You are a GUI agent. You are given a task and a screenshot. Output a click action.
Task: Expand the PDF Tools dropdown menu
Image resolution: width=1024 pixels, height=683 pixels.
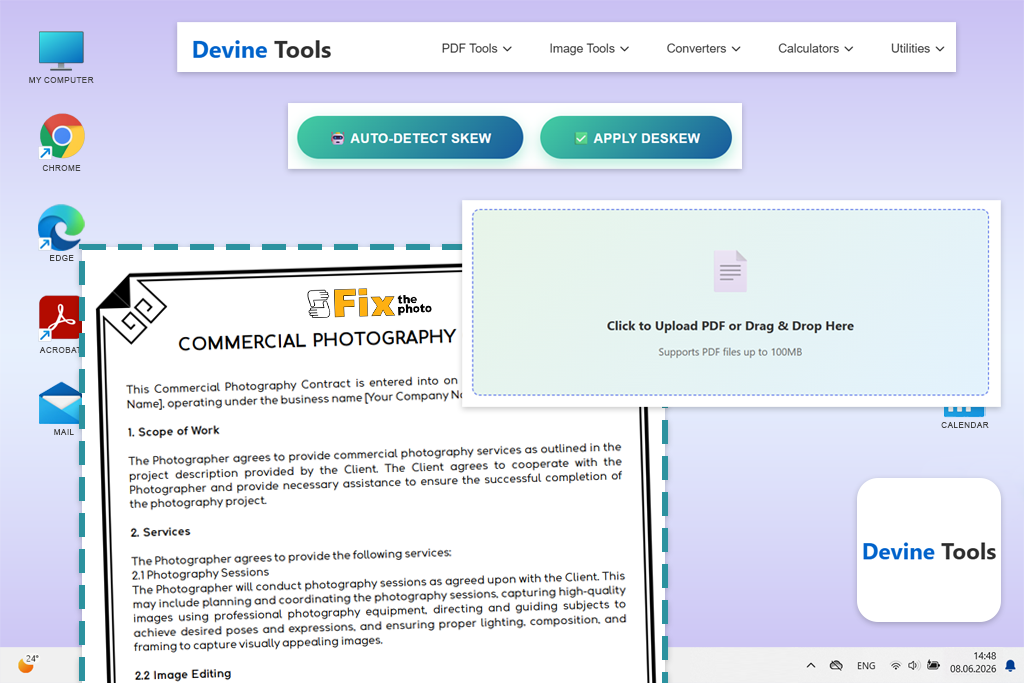[x=476, y=48]
